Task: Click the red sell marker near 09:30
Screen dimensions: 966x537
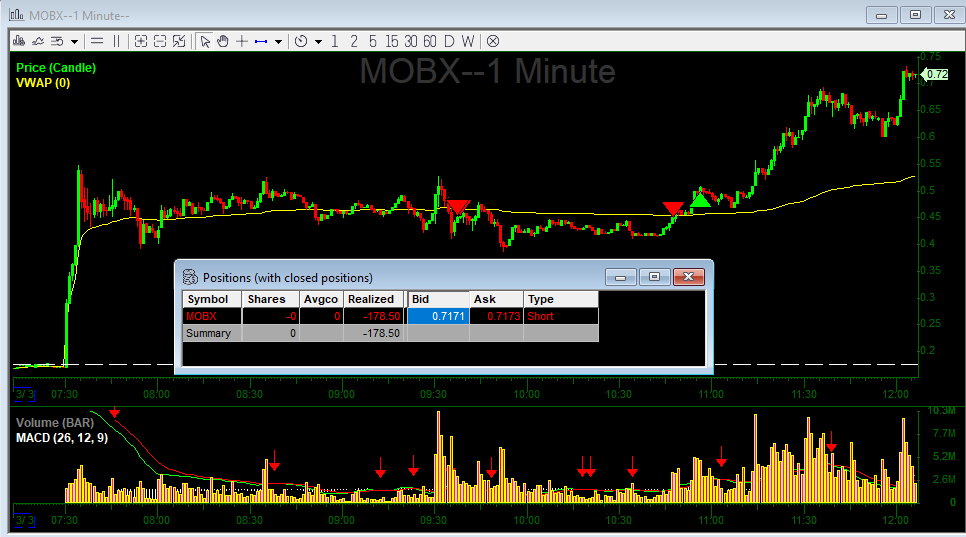Action: pyautogui.click(x=458, y=206)
